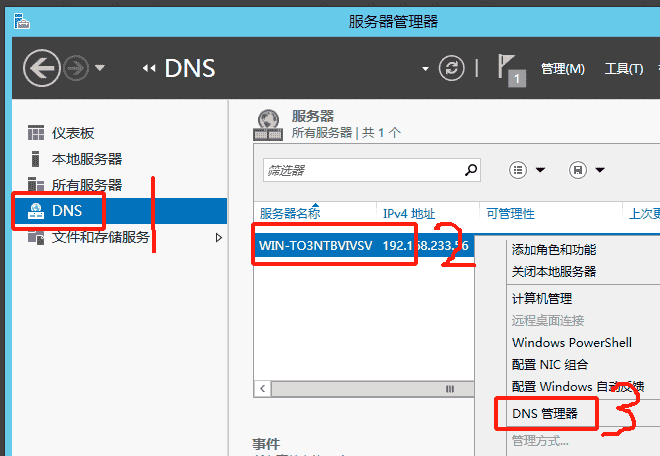Open the 工具(T) menu
Screen dimensions: 660x456
(x=623, y=69)
